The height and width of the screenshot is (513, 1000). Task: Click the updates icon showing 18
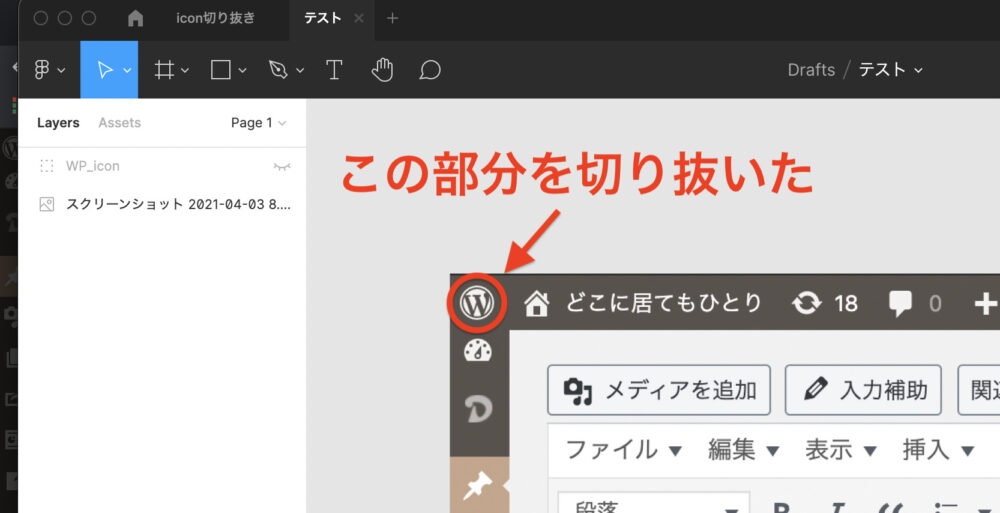click(x=807, y=304)
